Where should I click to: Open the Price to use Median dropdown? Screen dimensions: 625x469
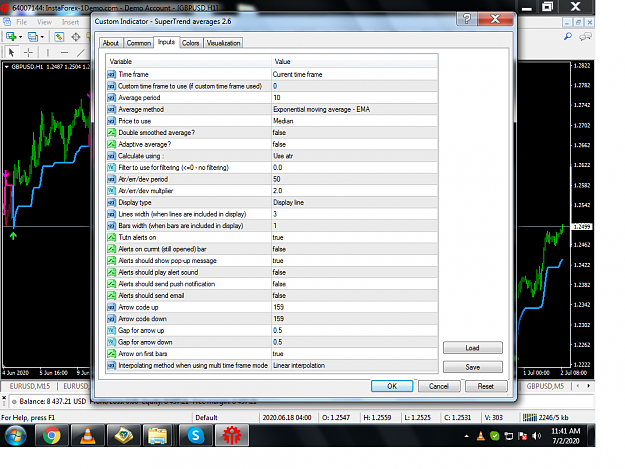coord(355,121)
